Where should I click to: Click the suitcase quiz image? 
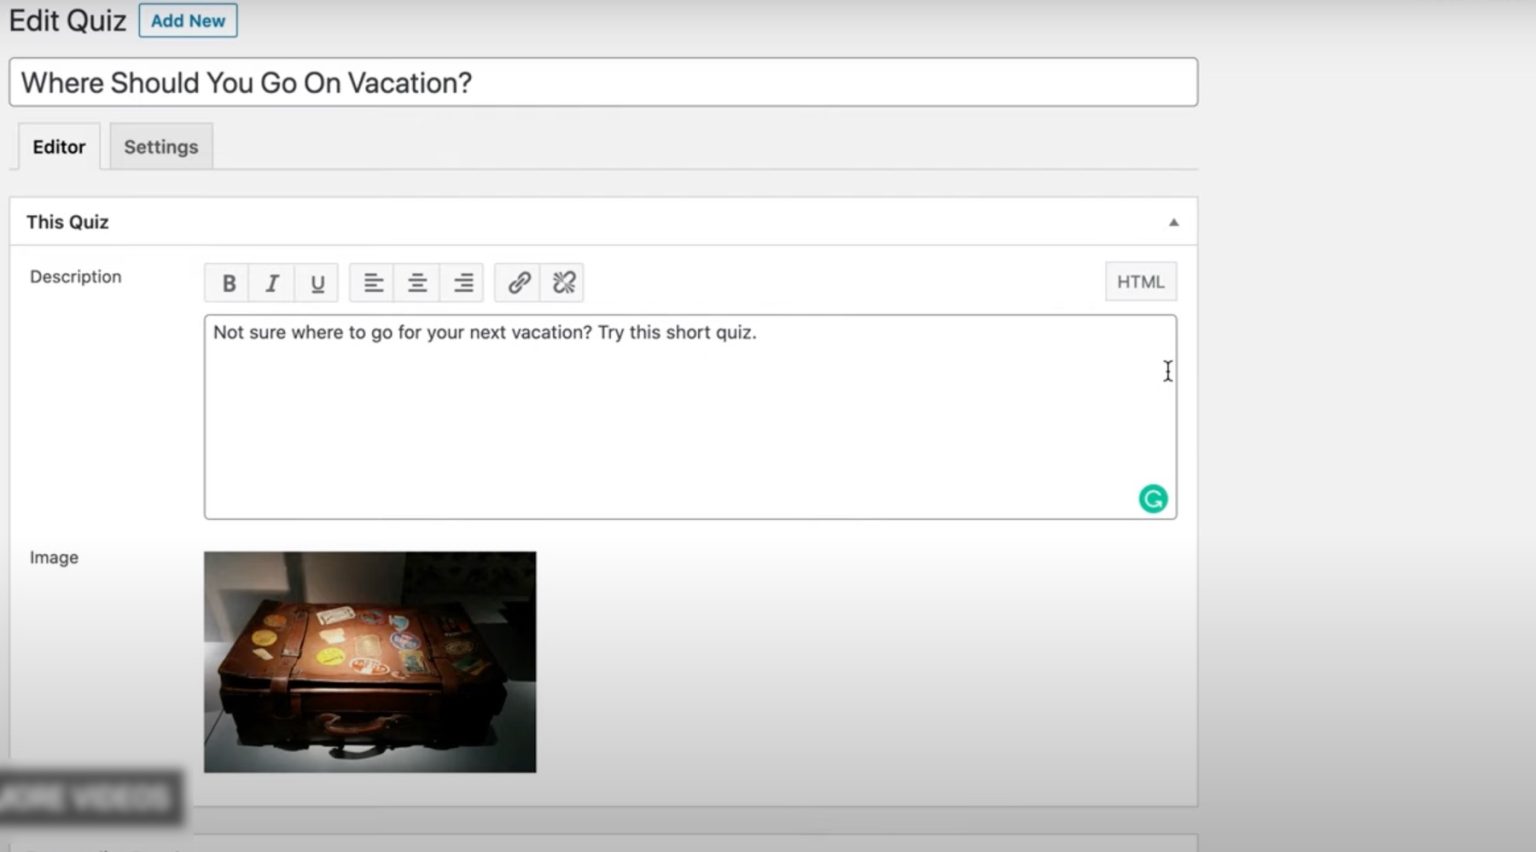[370, 660]
